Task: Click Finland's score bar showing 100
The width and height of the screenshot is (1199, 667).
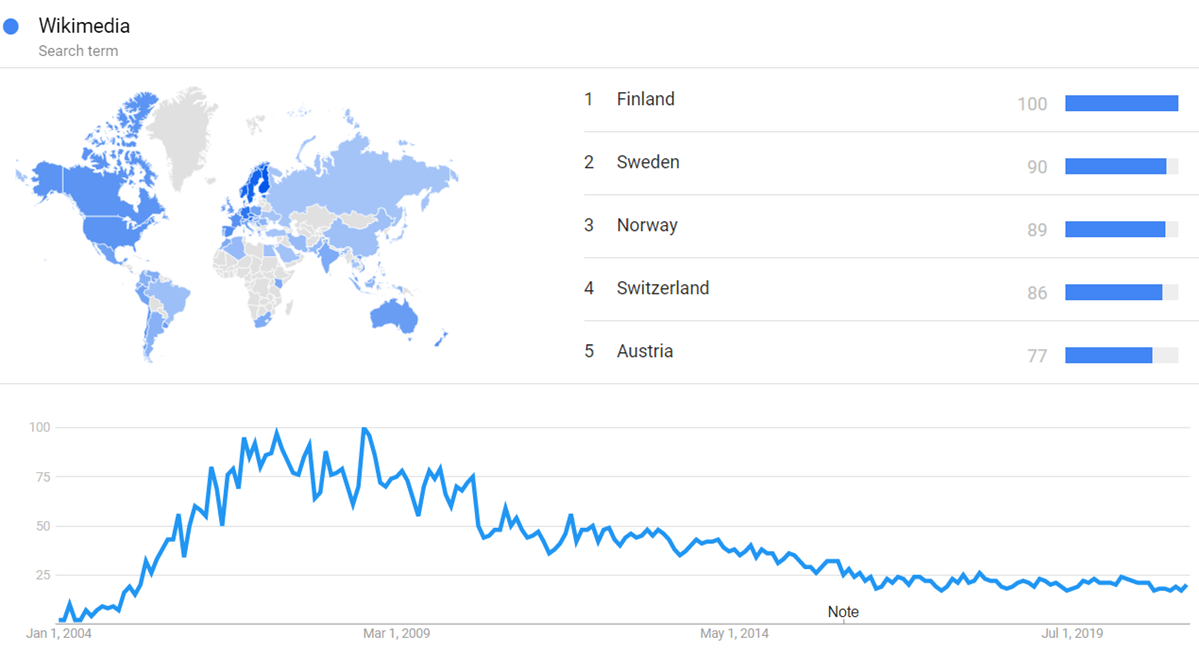Action: point(1121,103)
